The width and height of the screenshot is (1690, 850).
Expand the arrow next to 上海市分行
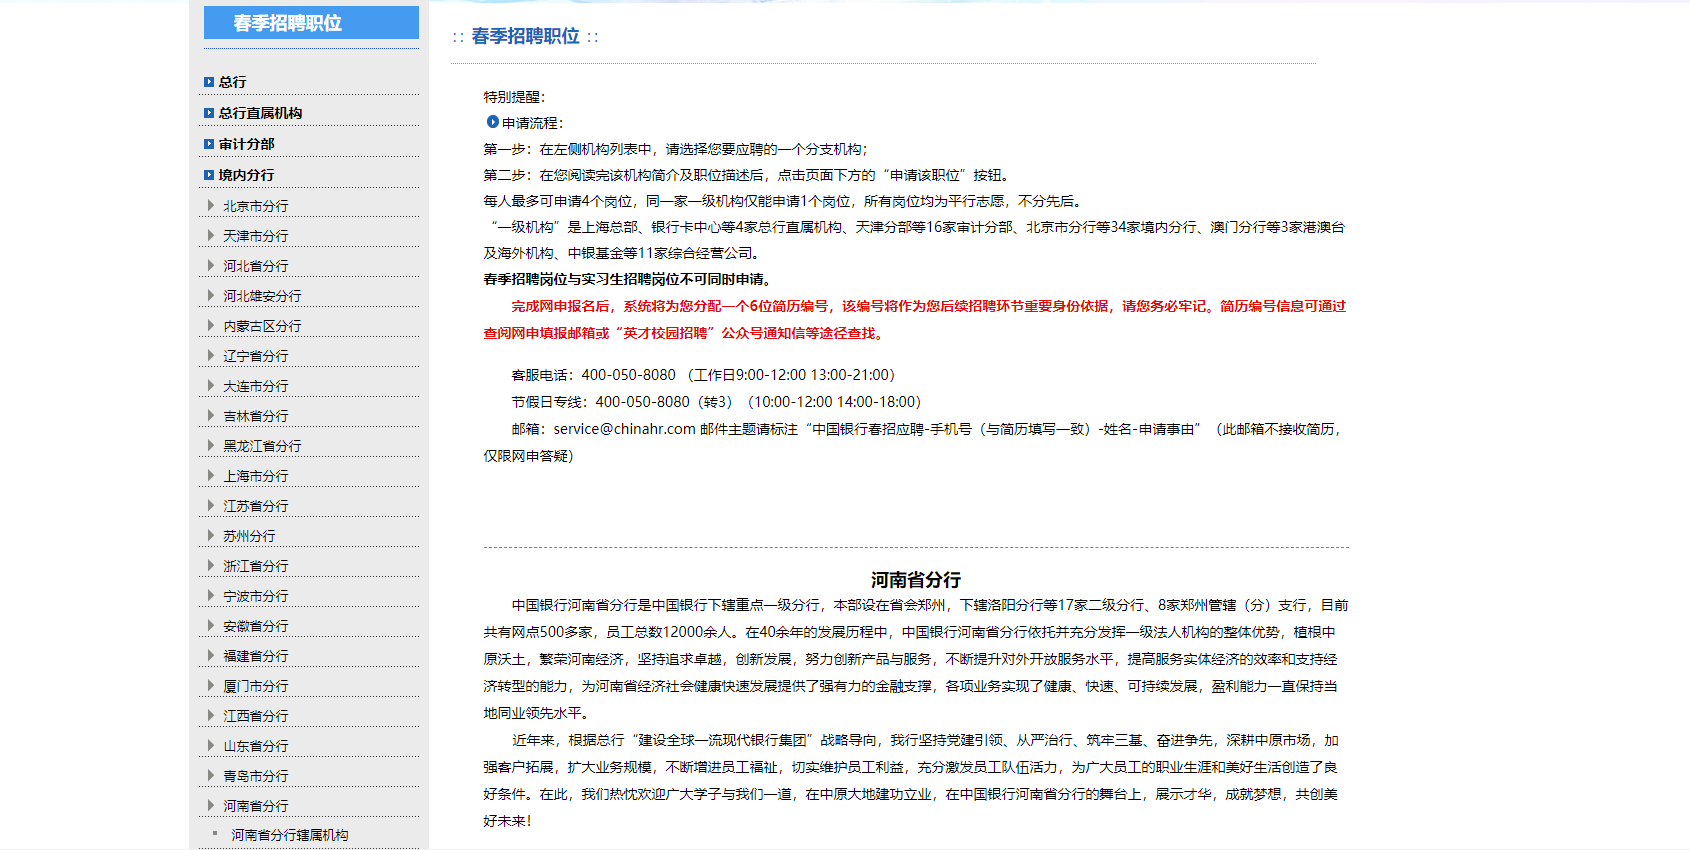210,475
